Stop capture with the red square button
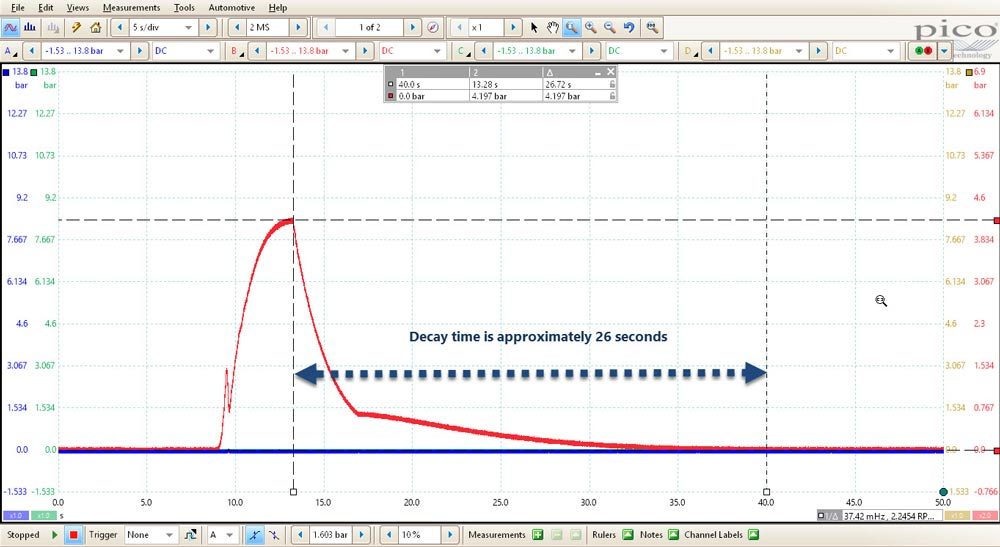The image size is (1000, 547). (73, 535)
